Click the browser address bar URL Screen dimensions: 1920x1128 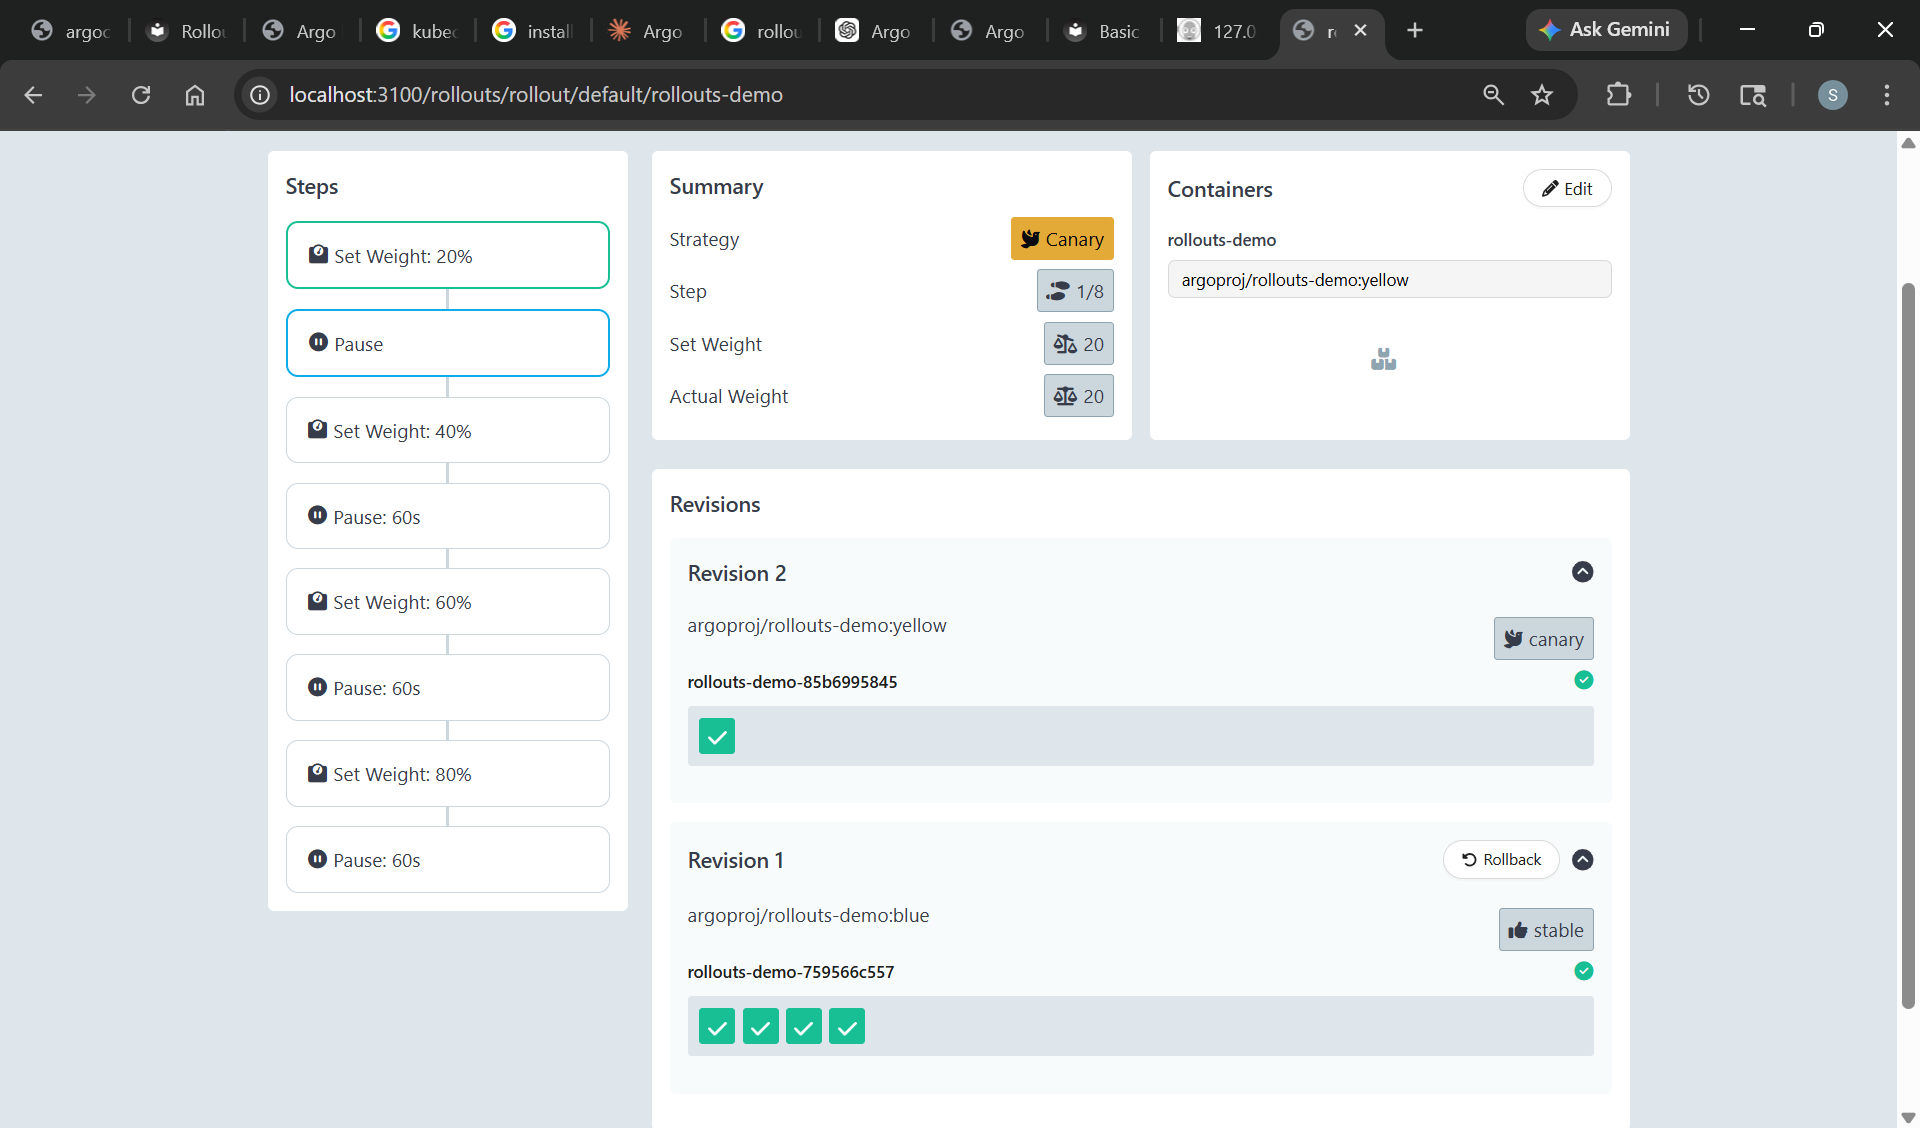(x=536, y=95)
